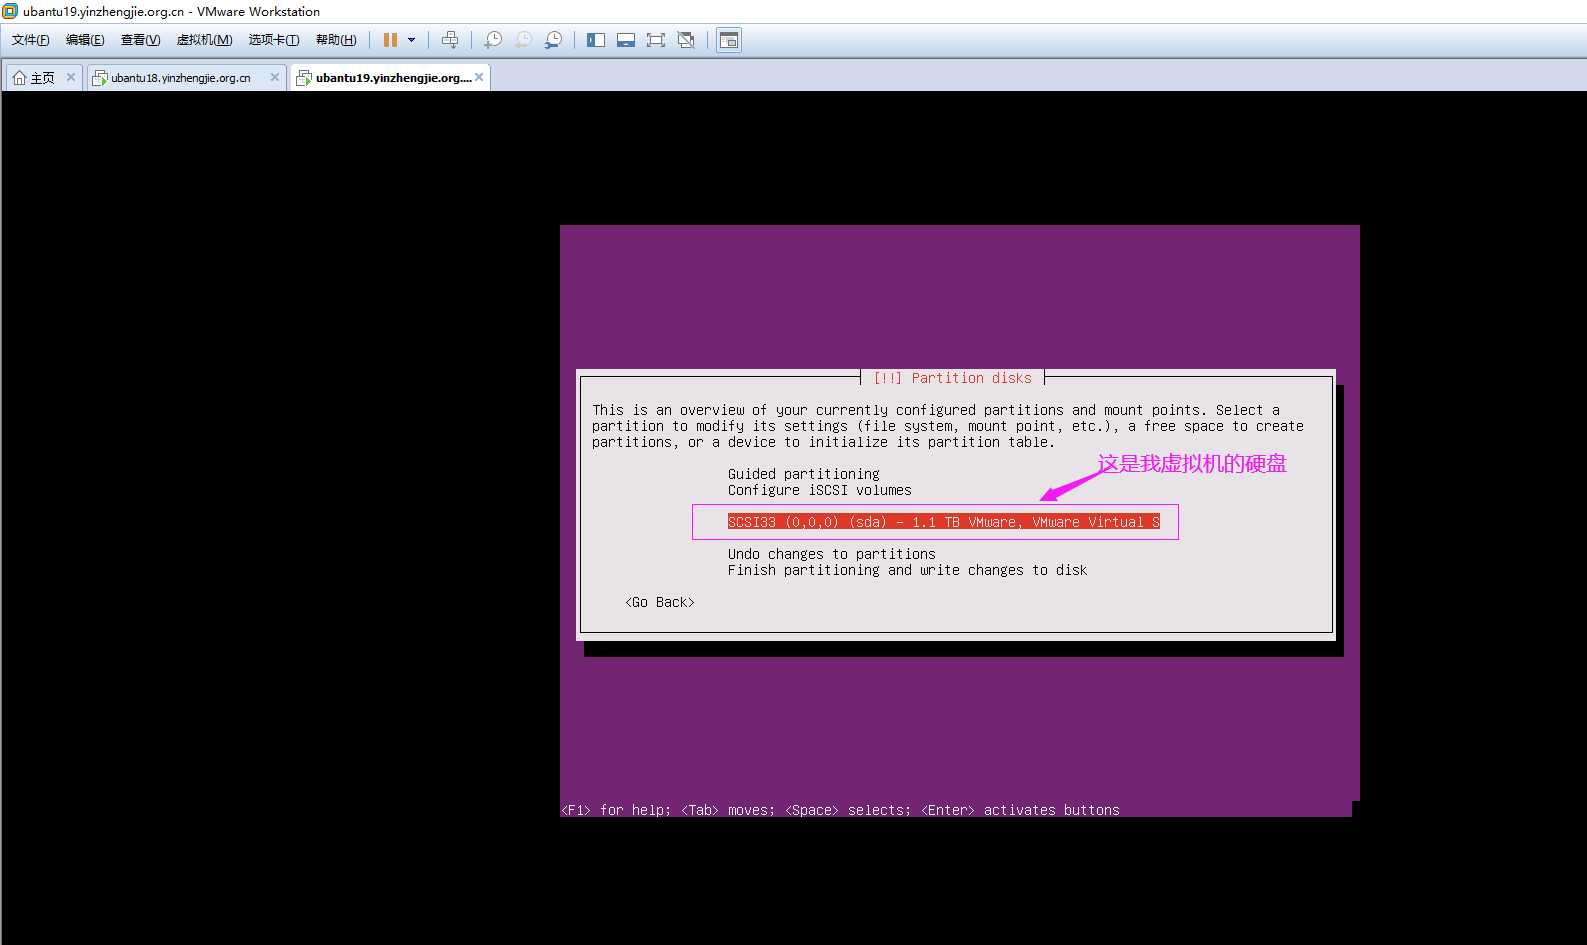
Task: Pause the virtual machine with the orange pause icon
Action: point(390,40)
